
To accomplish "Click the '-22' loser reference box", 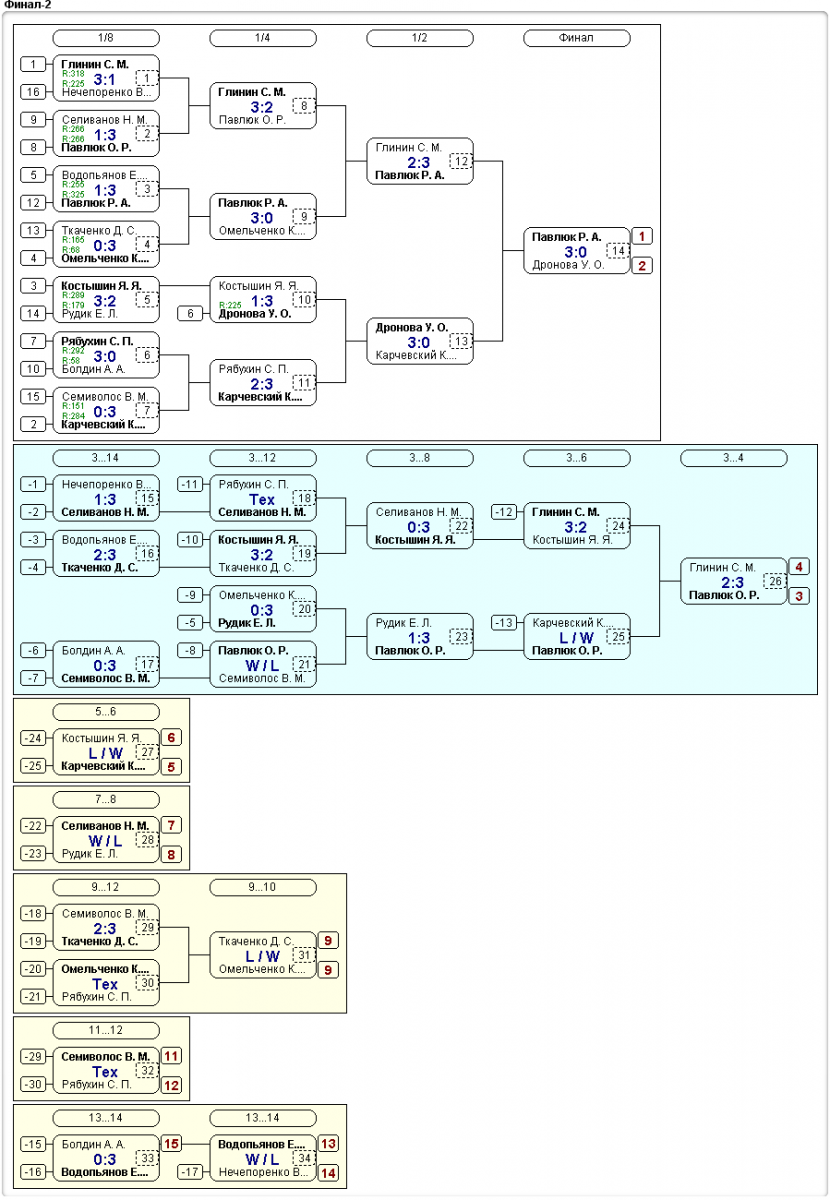I will 35,826.
